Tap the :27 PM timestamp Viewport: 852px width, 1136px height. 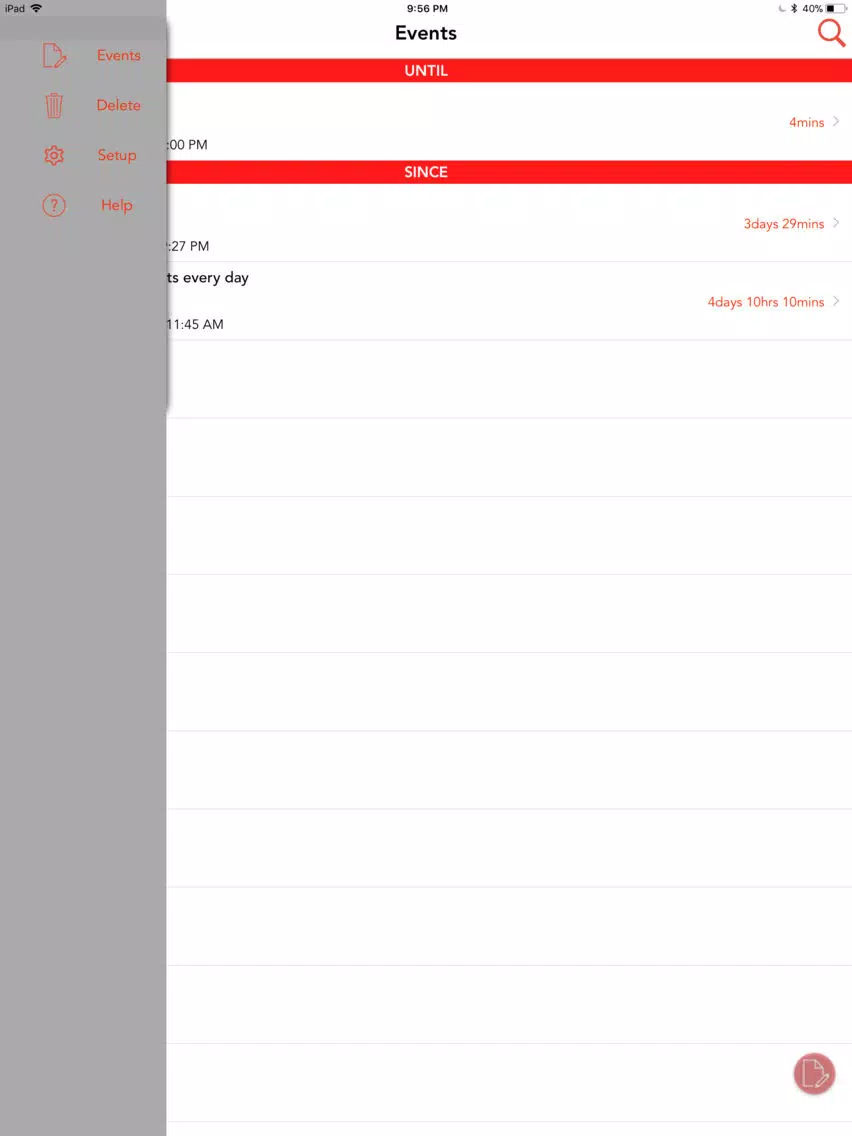[x=188, y=246]
